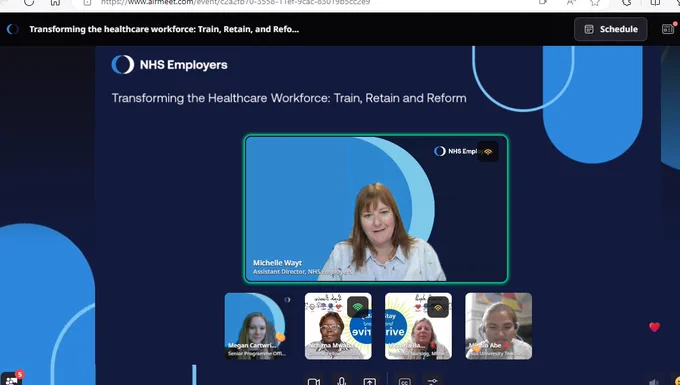Click 'Transforming the Healthcare Workforce: Train, Retain and Reform' heading
The image size is (680, 385).
pyautogui.click(x=289, y=98)
